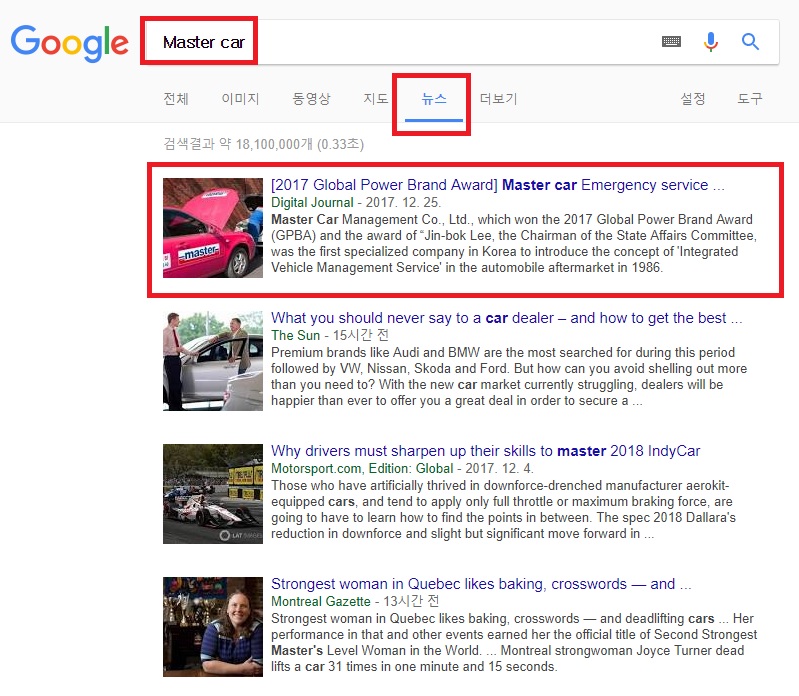The width and height of the screenshot is (799, 696).
Task: Switch to the 이미지 tab
Action: point(240,99)
